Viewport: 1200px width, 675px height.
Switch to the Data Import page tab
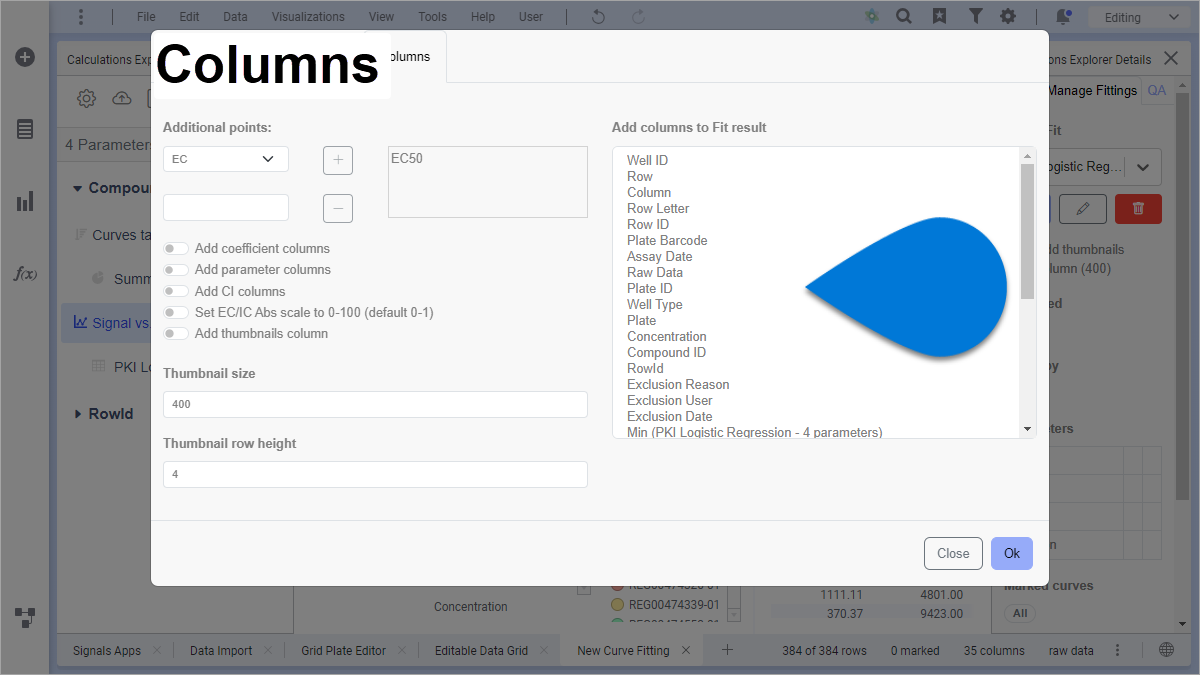tap(221, 650)
